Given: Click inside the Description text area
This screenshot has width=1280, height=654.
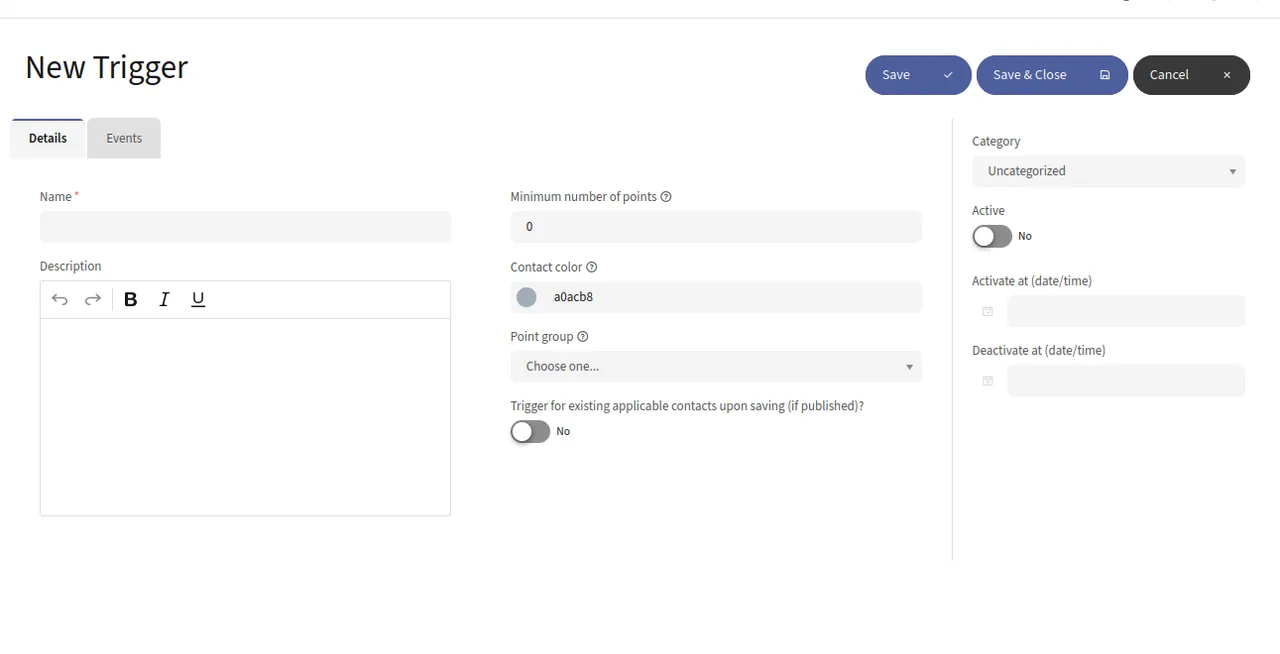Looking at the screenshot, I should (245, 417).
